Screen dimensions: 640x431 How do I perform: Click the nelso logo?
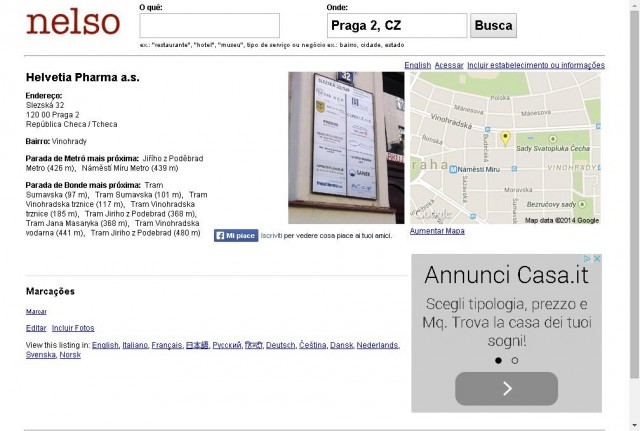click(x=73, y=22)
